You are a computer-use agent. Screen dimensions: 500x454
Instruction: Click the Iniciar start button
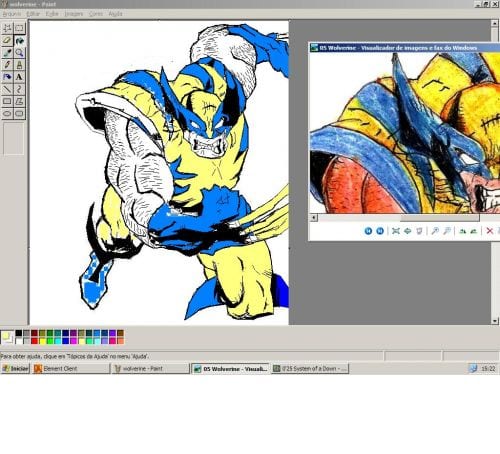(x=15, y=368)
